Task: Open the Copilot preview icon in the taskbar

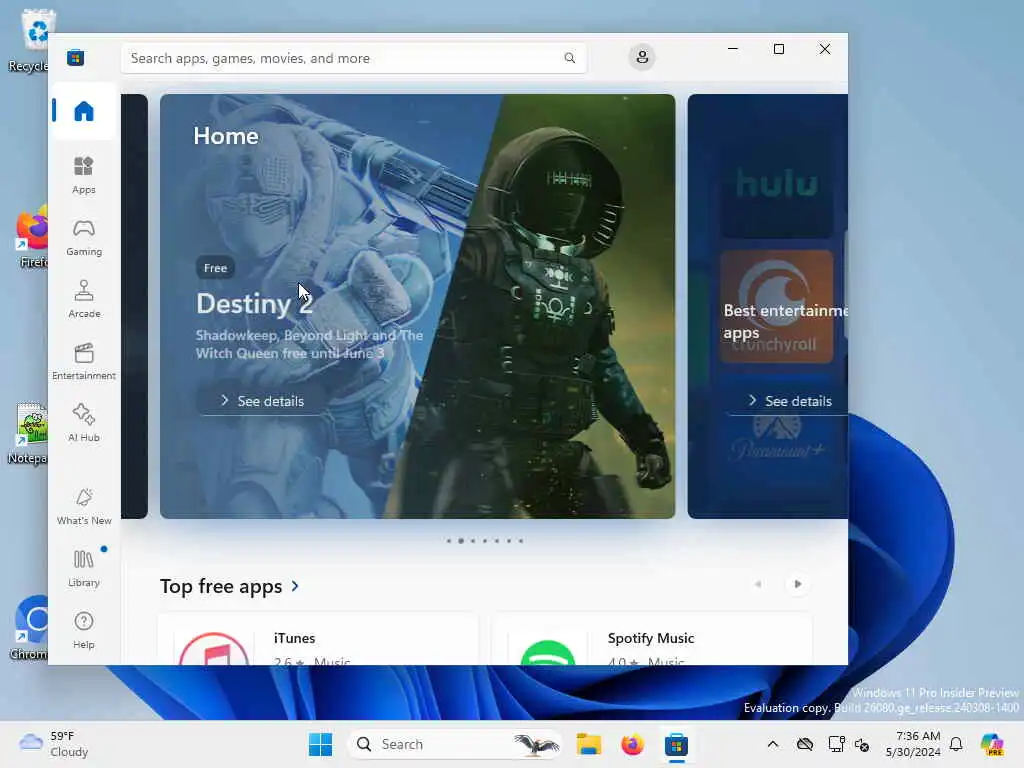Action: coord(992,744)
